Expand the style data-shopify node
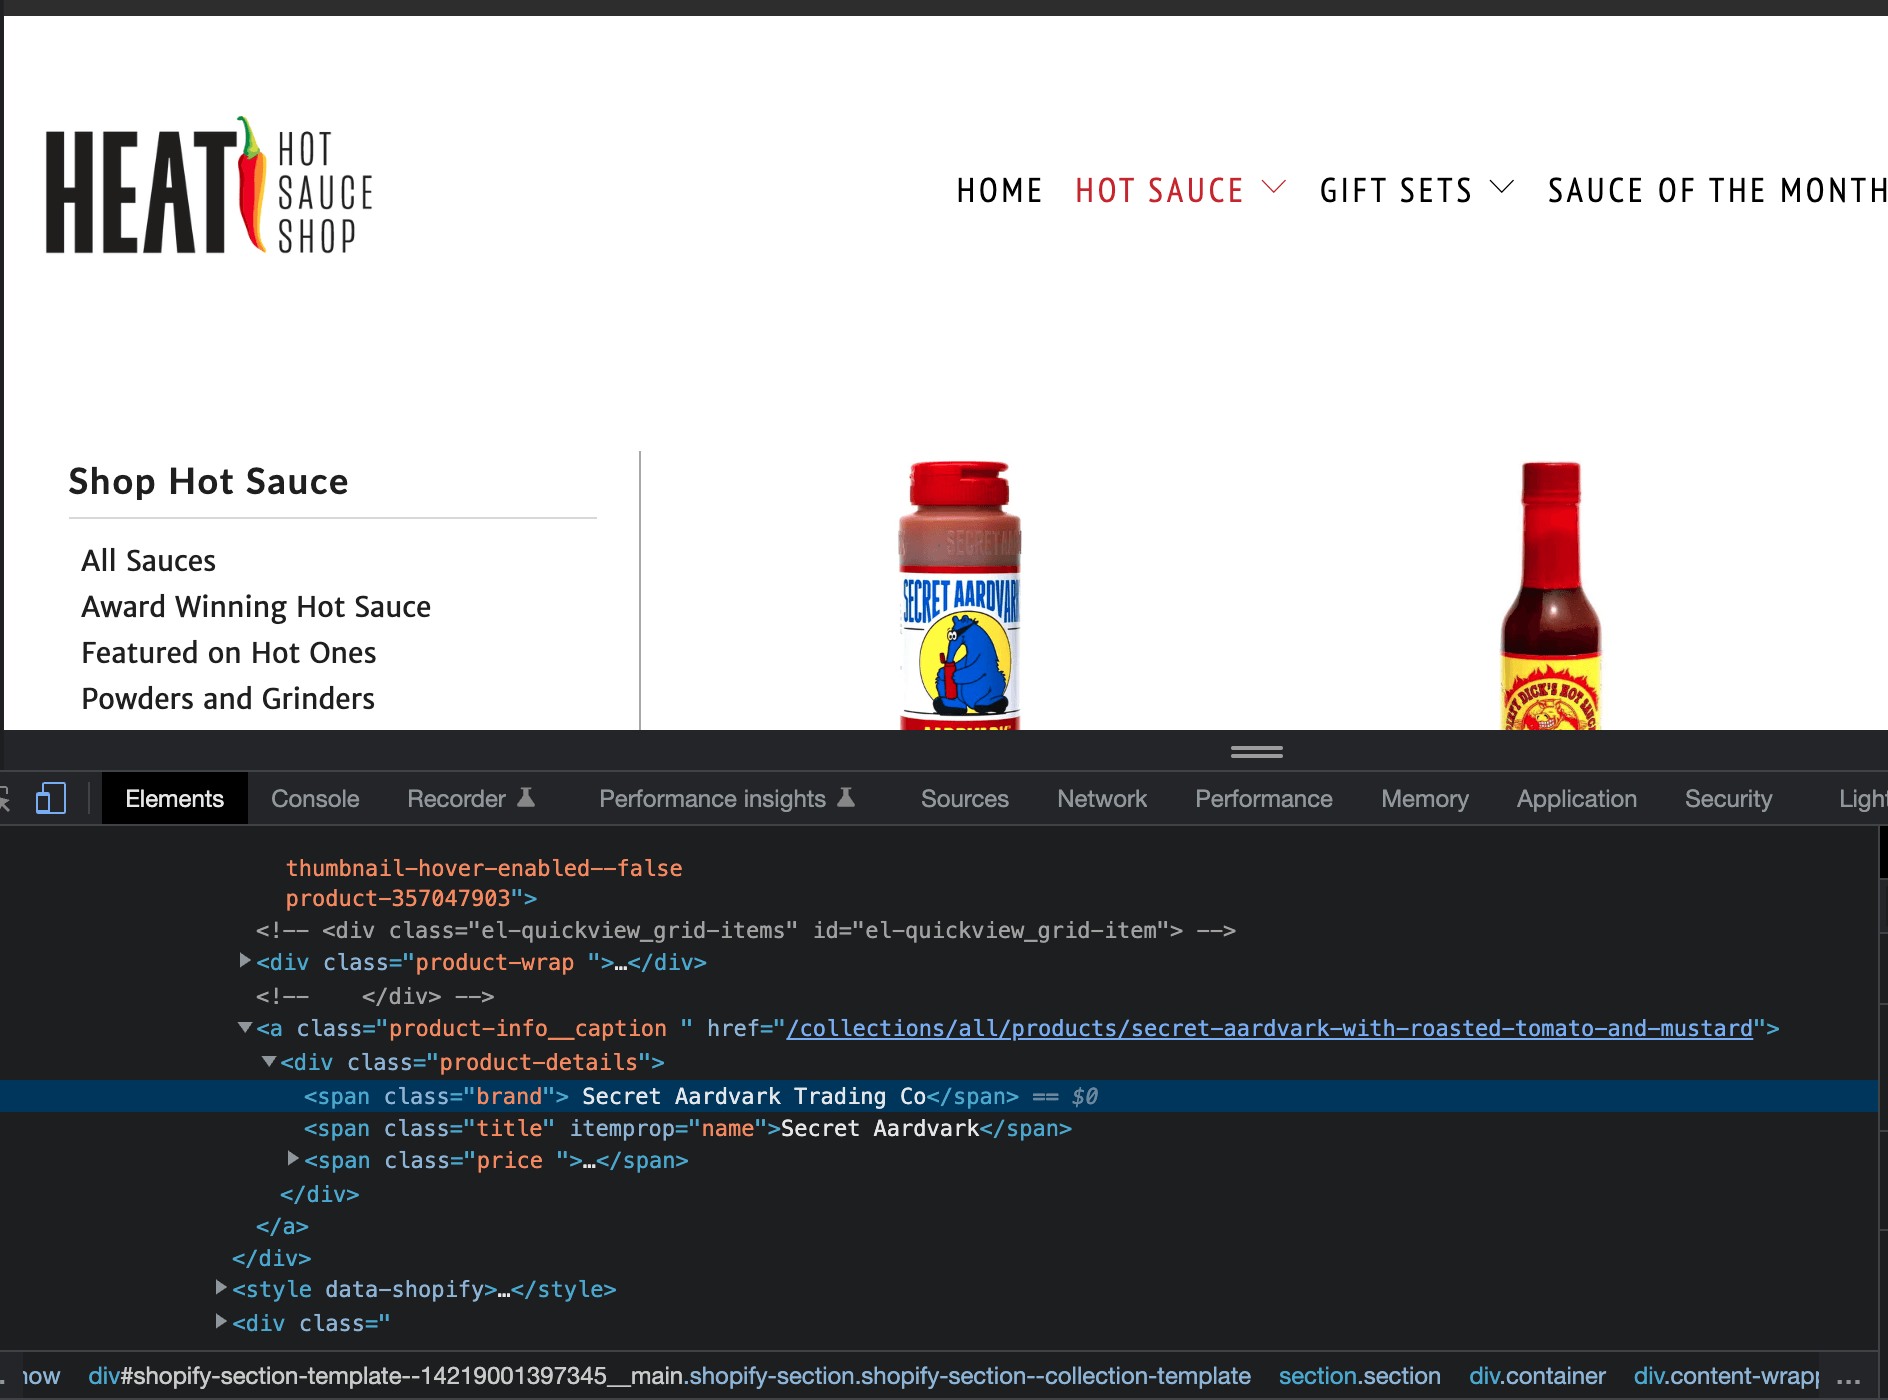 pyautogui.click(x=221, y=1288)
